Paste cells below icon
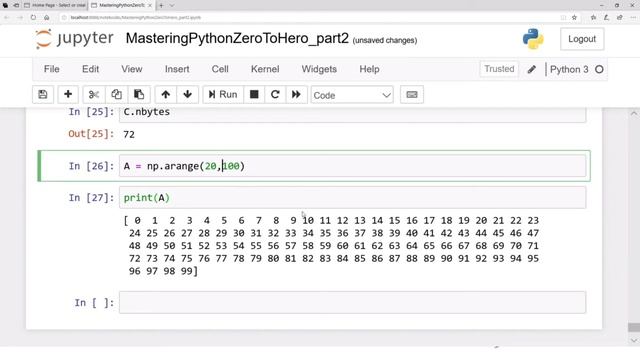Screen dimensions: 640x360 (x=139, y=95)
